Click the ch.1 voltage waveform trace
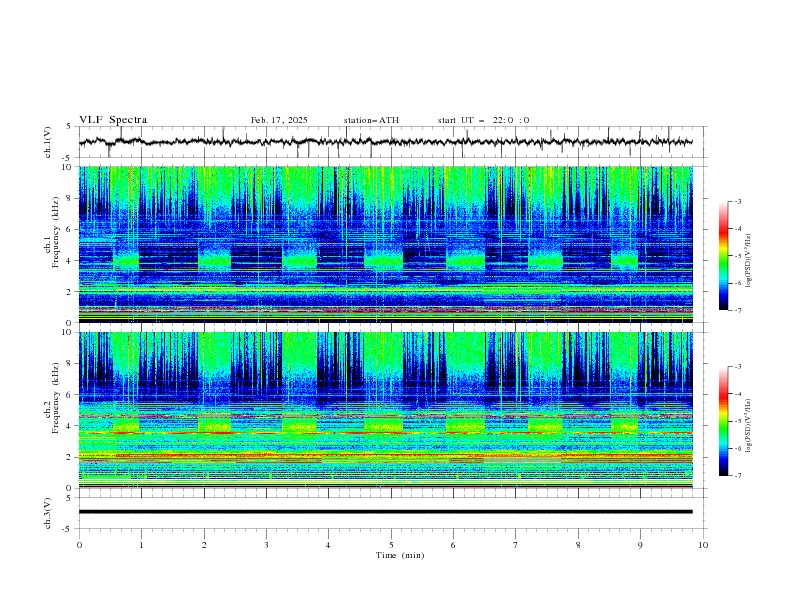 click(x=386, y=142)
